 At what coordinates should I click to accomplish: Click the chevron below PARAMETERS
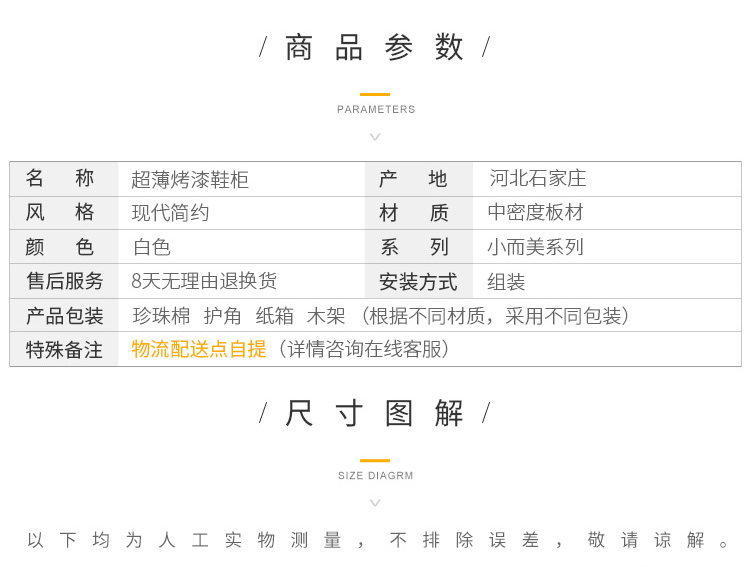375,136
